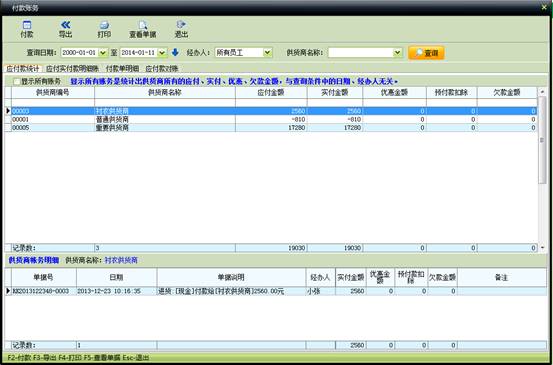Click the 日期 column header

point(117,277)
